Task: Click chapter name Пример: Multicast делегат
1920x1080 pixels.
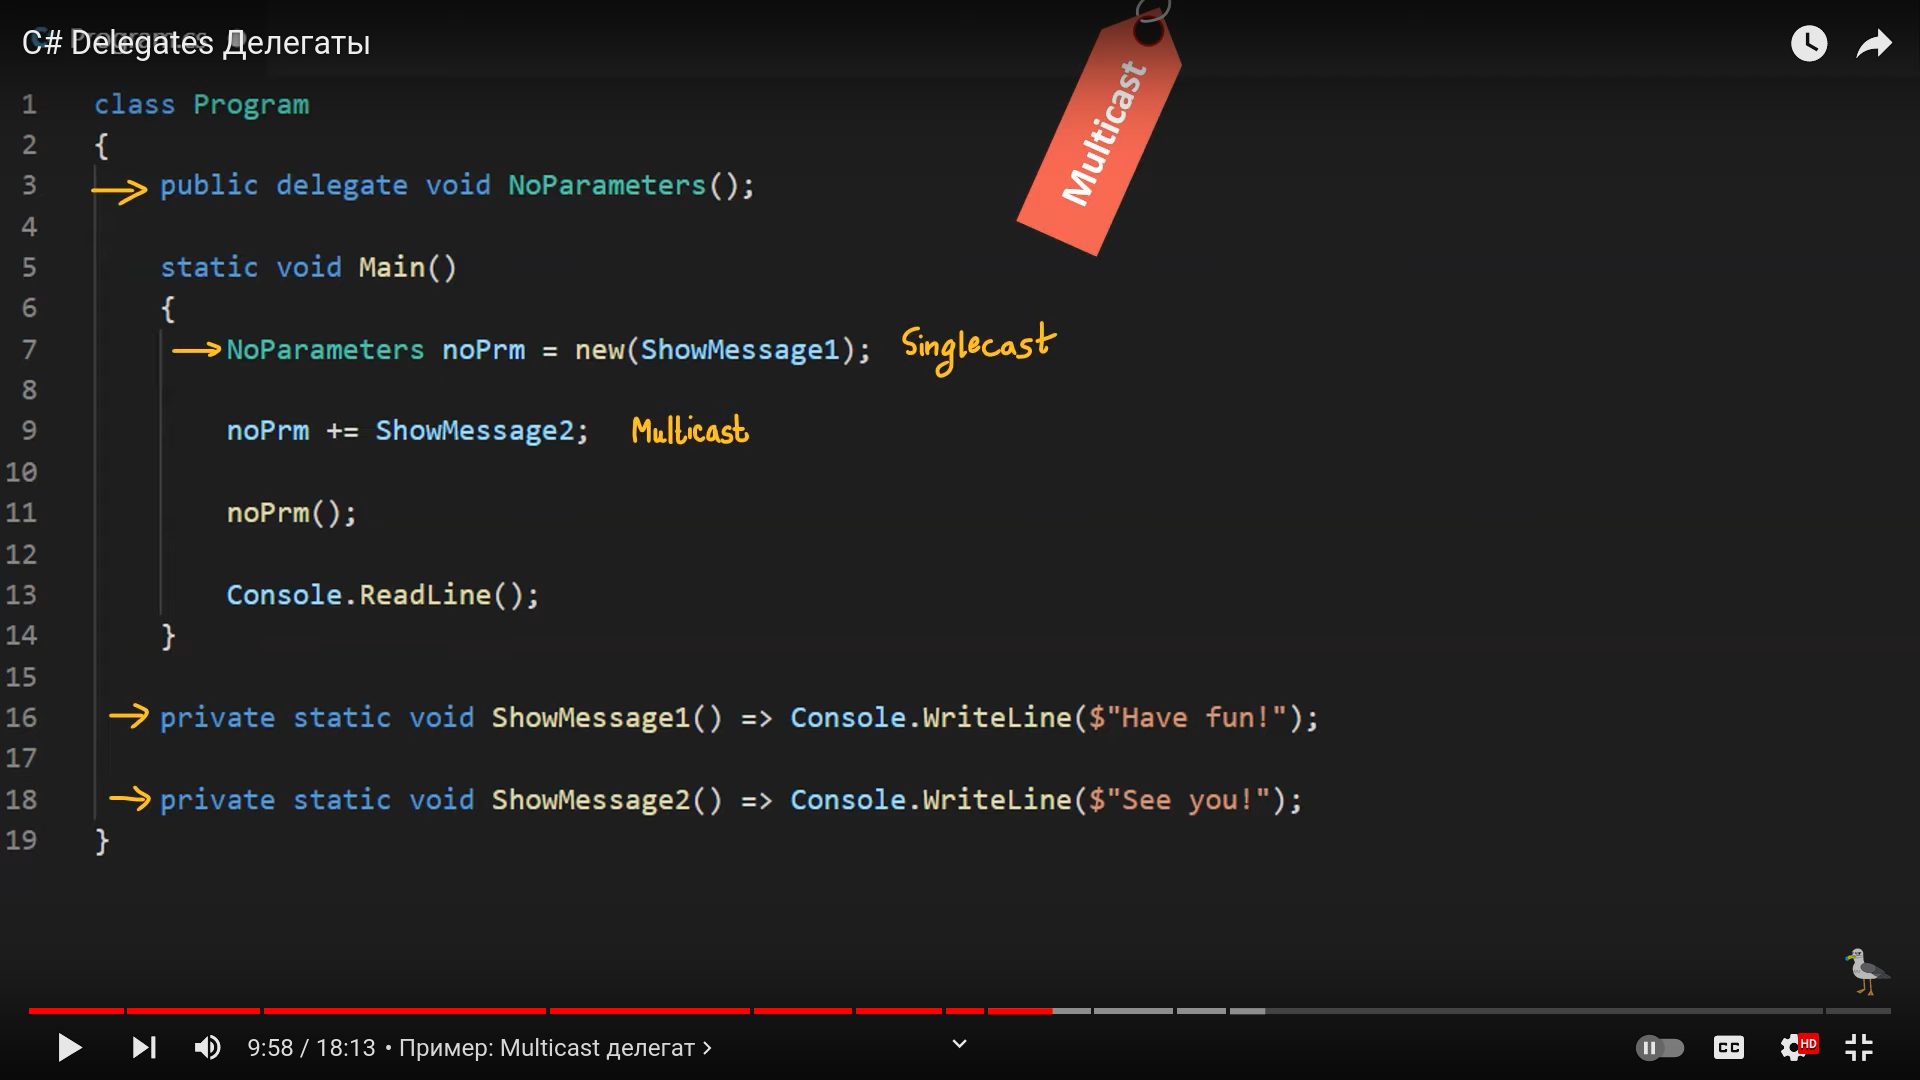Action: [x=546, y=1047]
